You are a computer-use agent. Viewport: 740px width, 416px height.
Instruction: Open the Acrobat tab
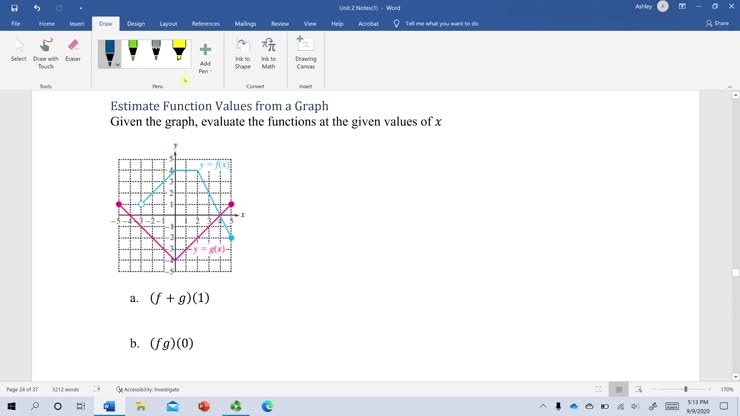click(369, 24)
